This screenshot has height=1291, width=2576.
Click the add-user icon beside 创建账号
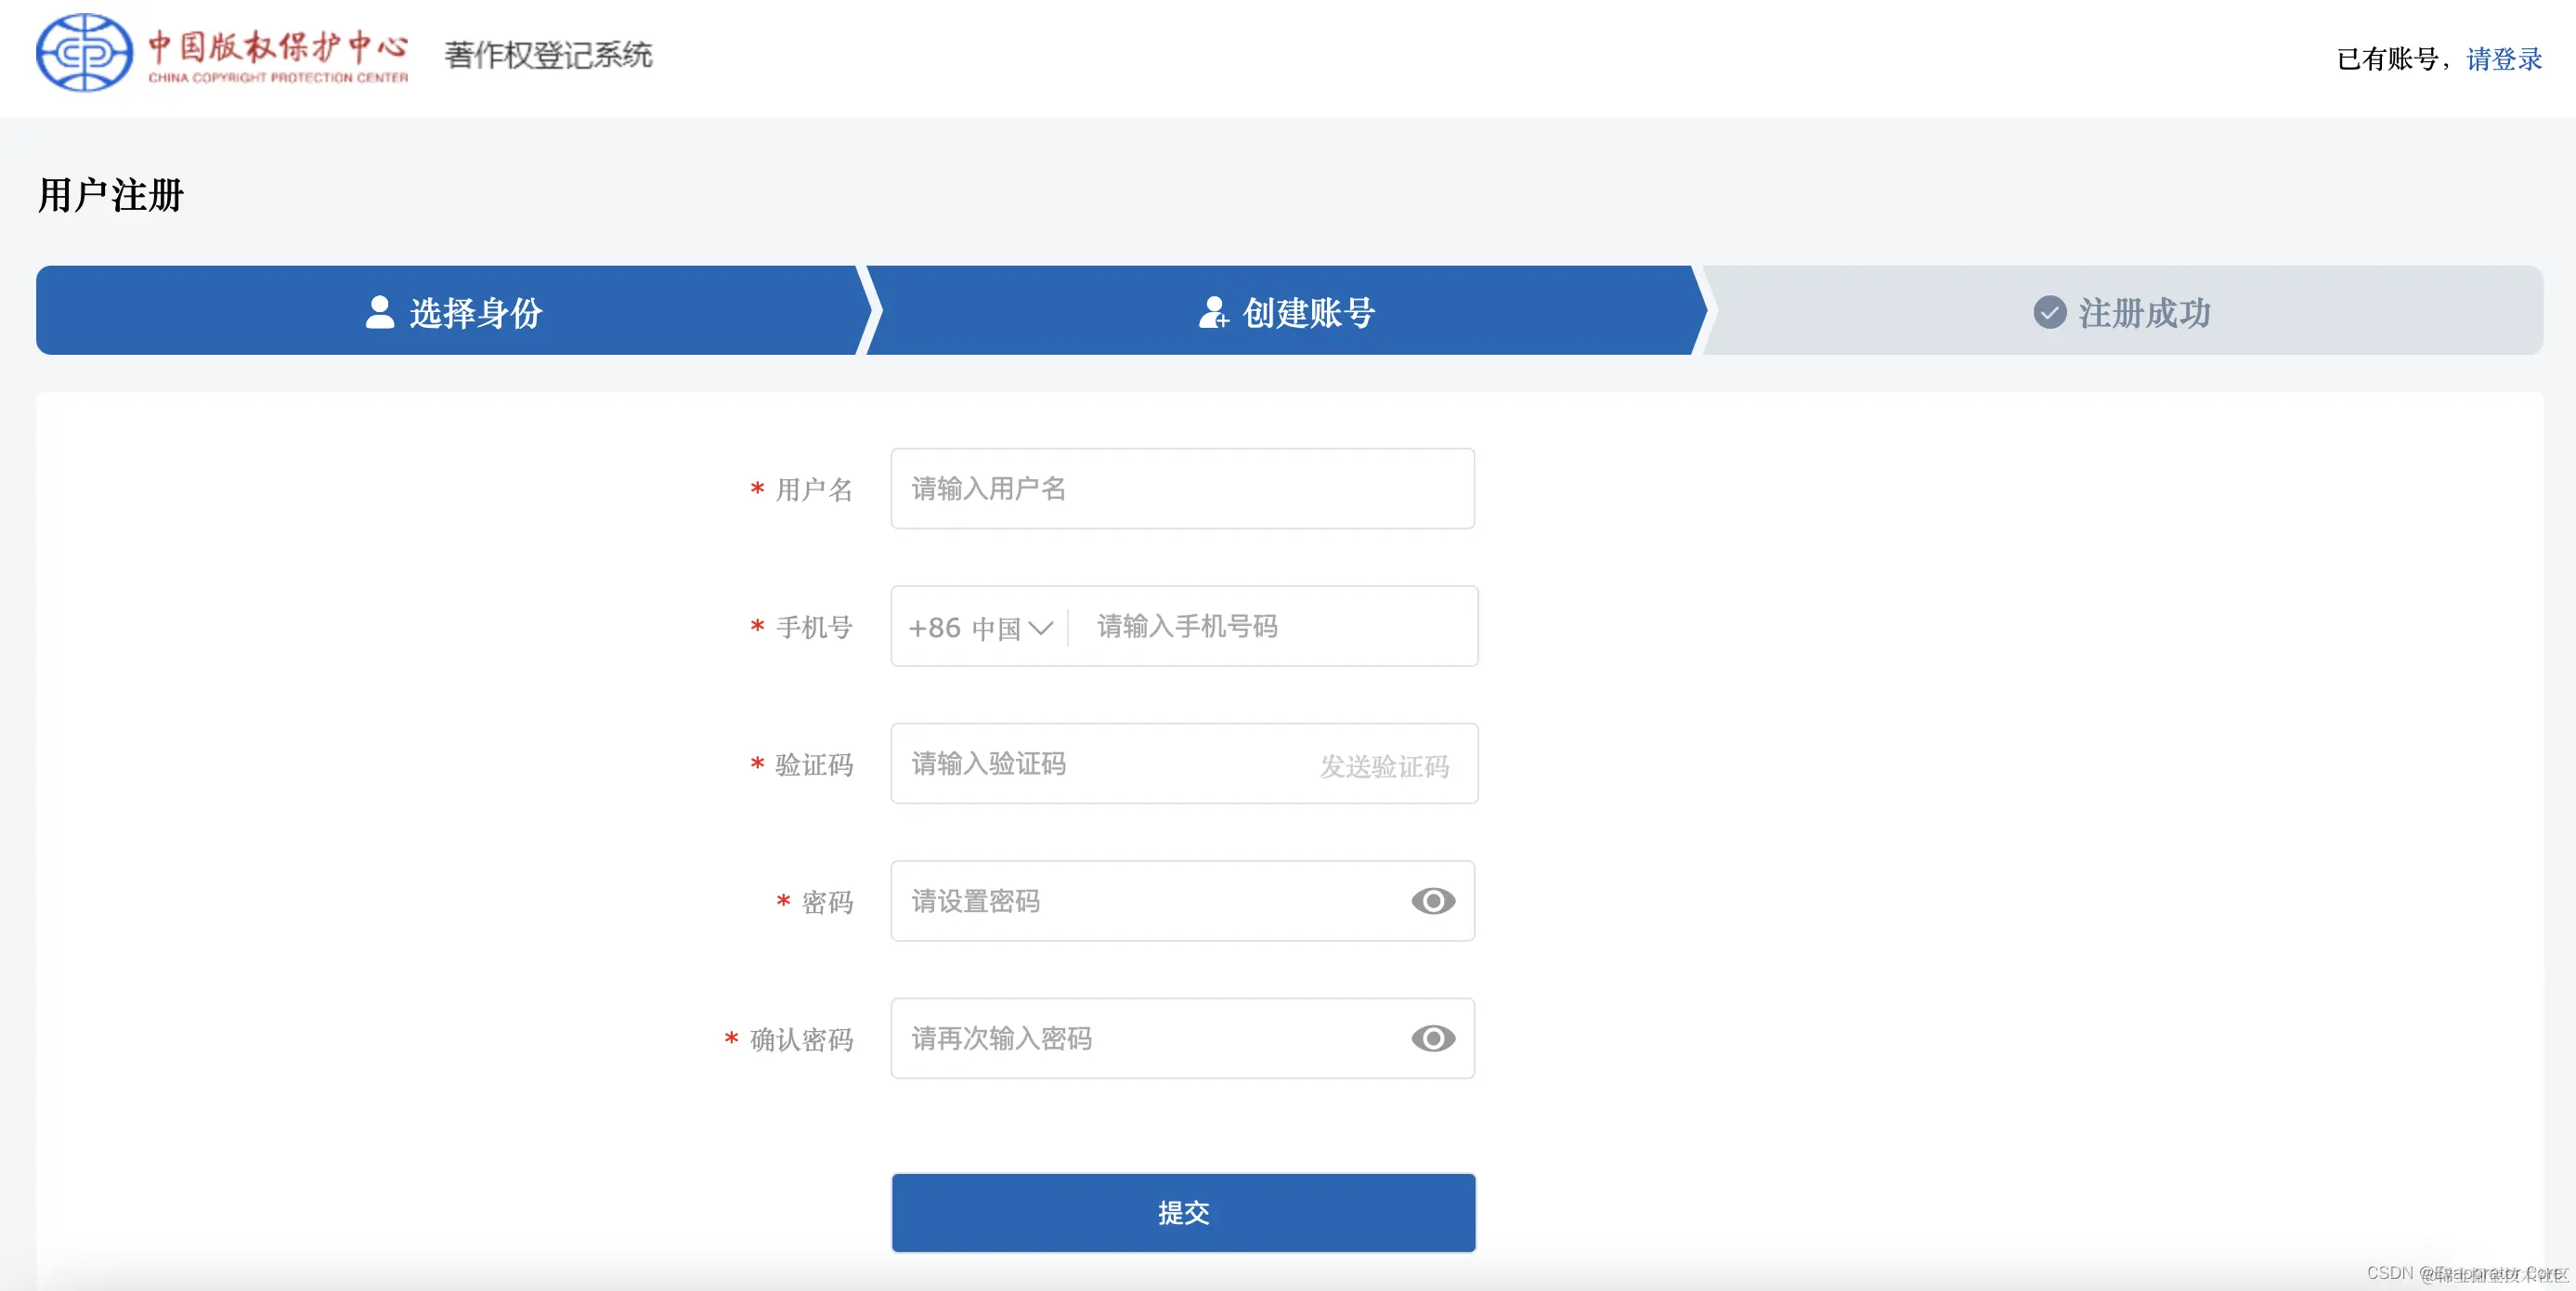pos(1213,312)
